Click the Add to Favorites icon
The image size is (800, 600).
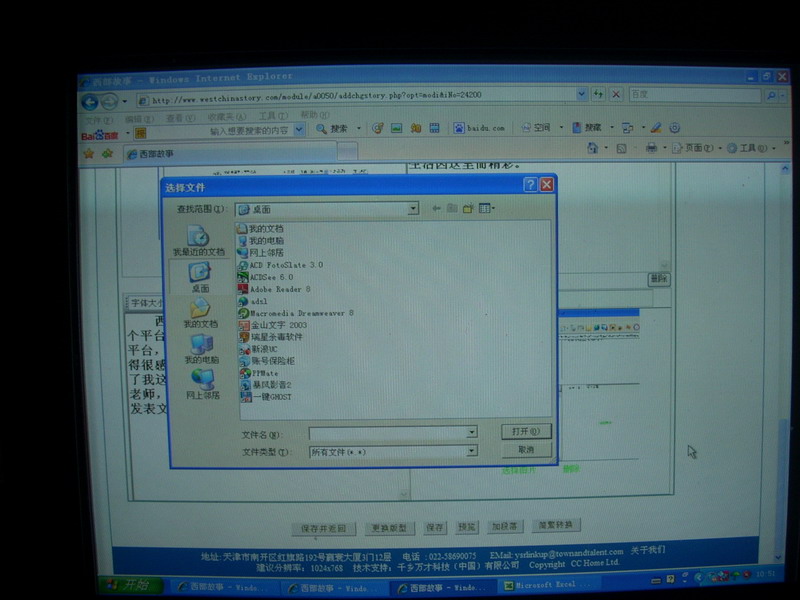coord(107,153)
